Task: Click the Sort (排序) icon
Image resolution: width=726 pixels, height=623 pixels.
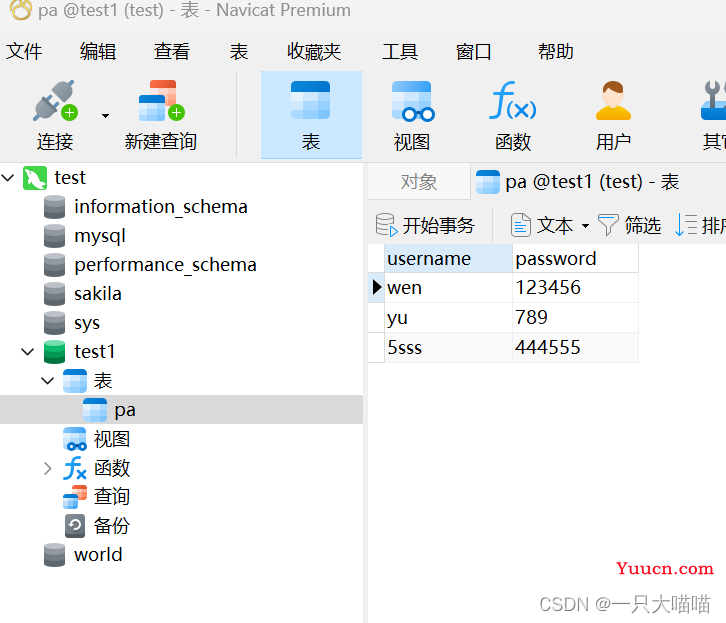Action: pos(687,225)
